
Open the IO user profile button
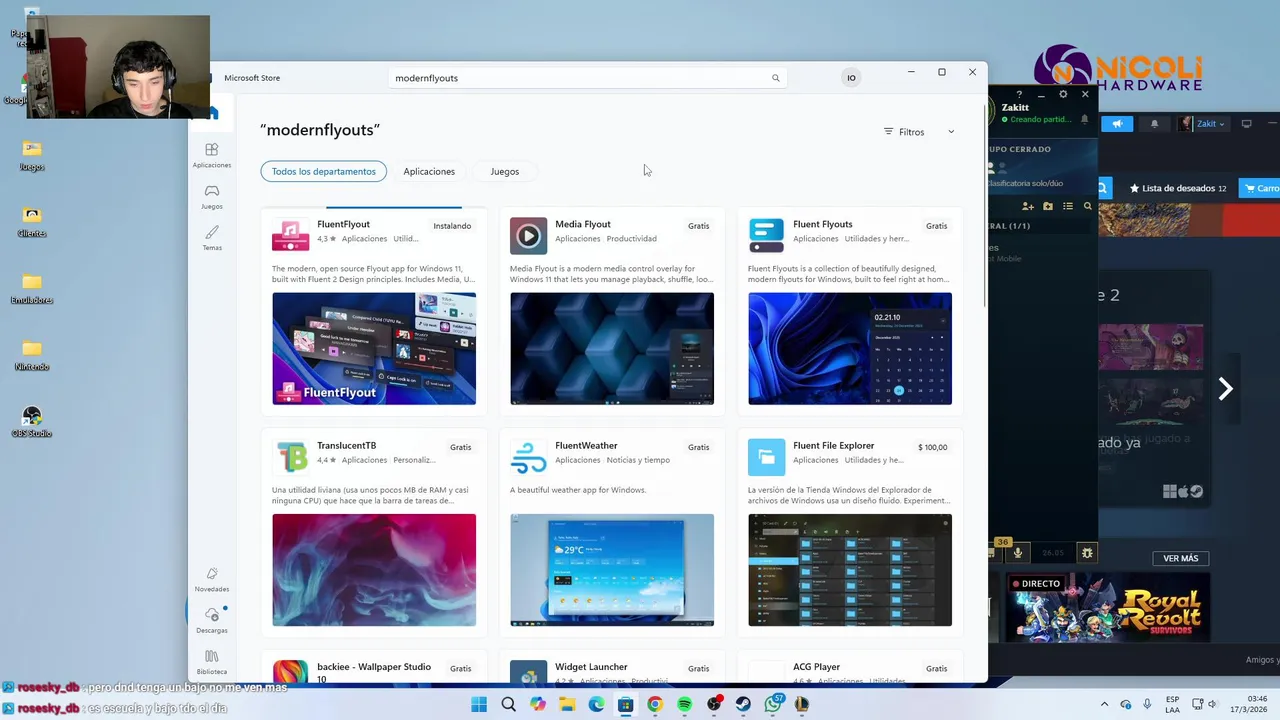(851, 78)
